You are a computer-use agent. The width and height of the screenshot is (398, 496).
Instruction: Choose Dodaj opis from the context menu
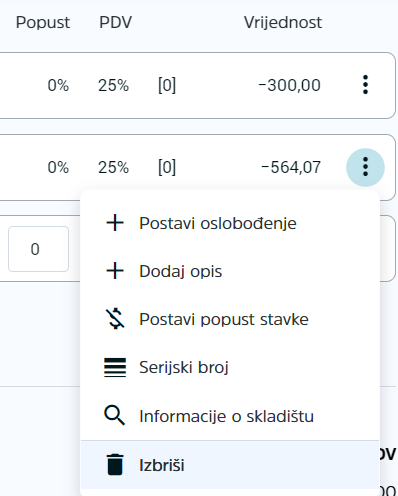[x=230, y=271]
